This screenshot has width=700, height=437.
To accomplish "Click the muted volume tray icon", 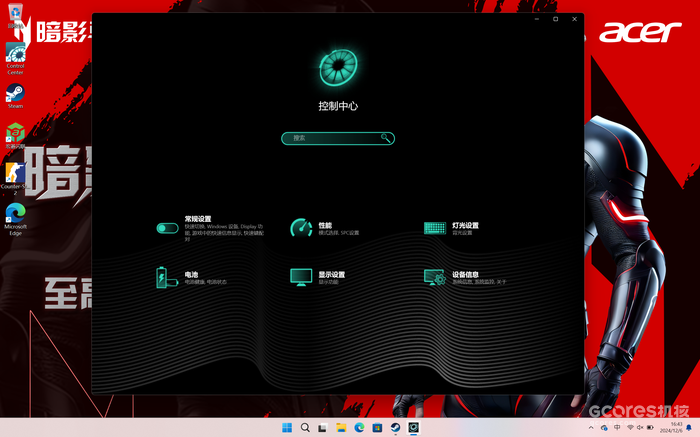I will coord(640,428).
